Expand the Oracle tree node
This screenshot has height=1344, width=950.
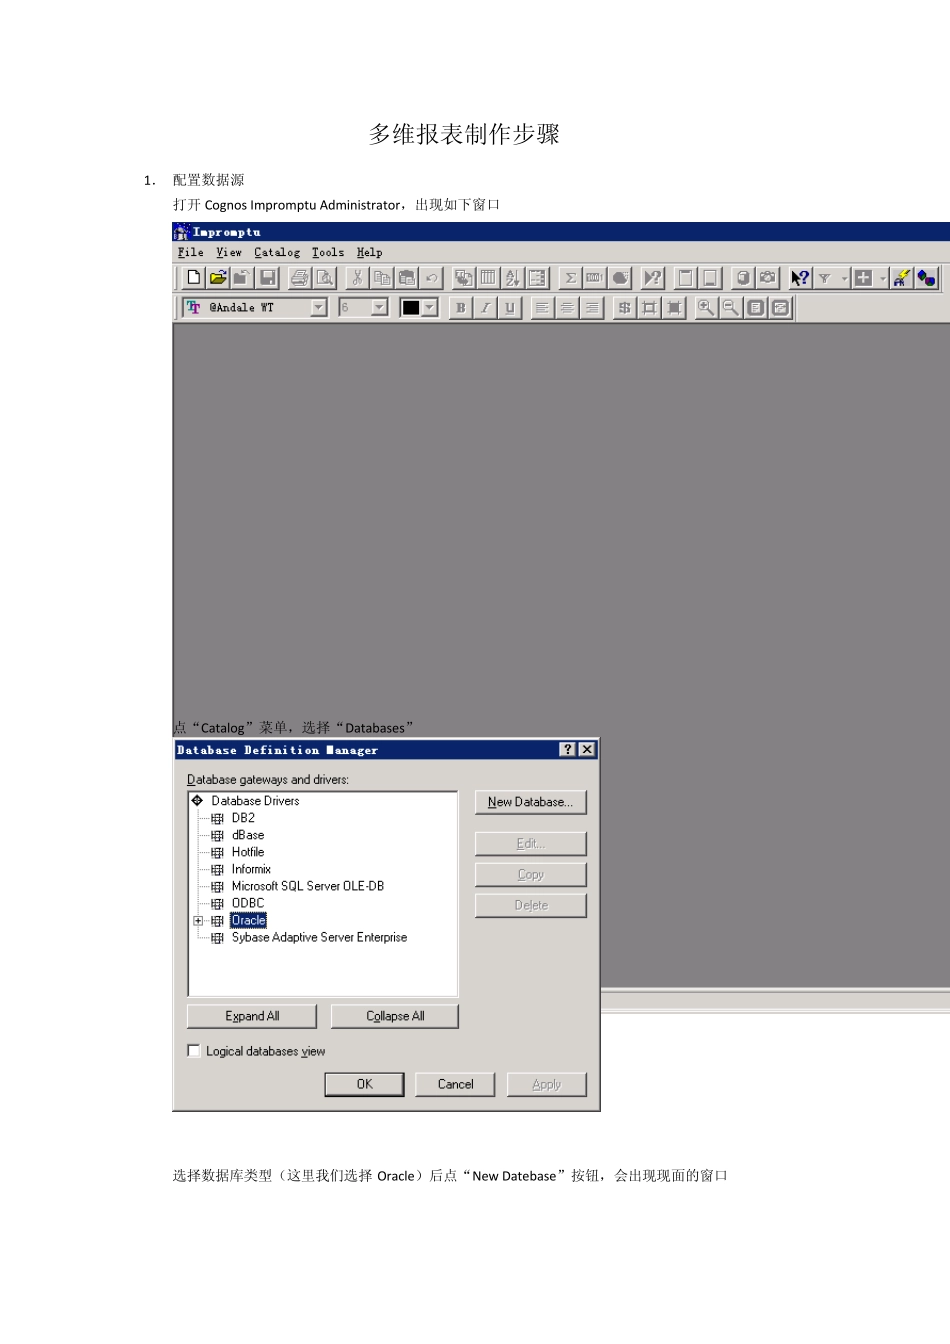(198, 921)
